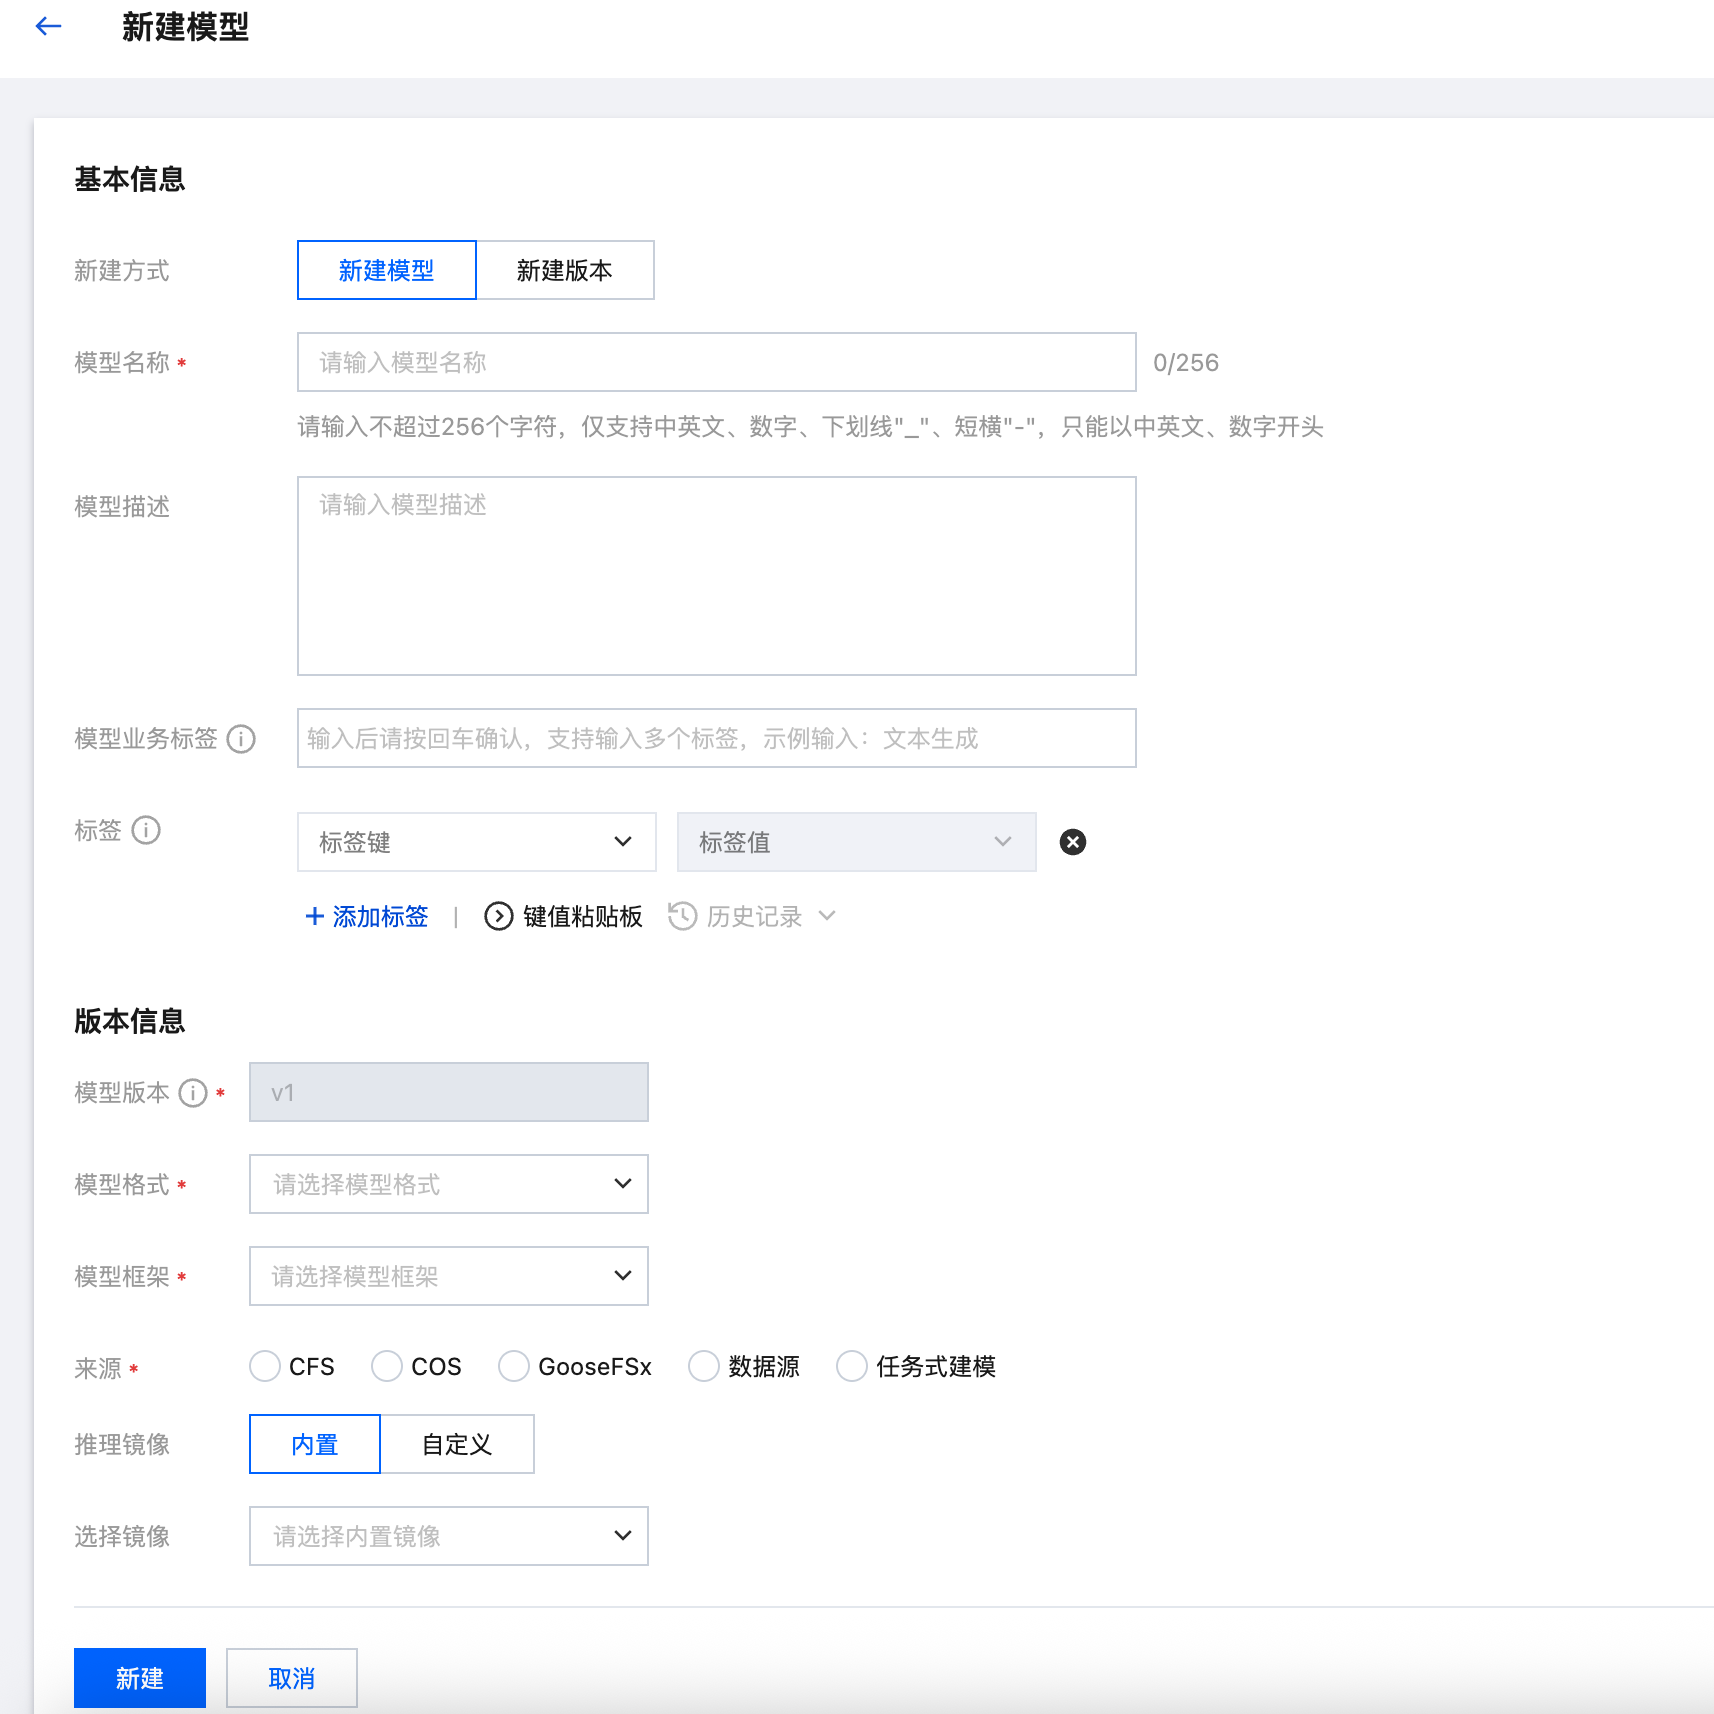Expand the 标签键 dropdown
This screenshot has height=1714, width=1714.
[476, 842]
